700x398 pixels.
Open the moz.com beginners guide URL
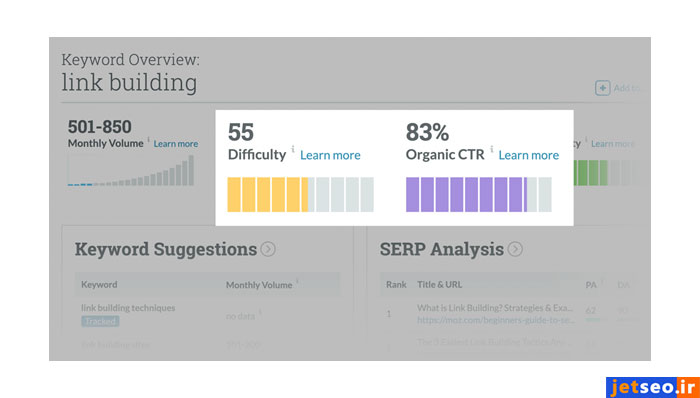pos(496,320)
